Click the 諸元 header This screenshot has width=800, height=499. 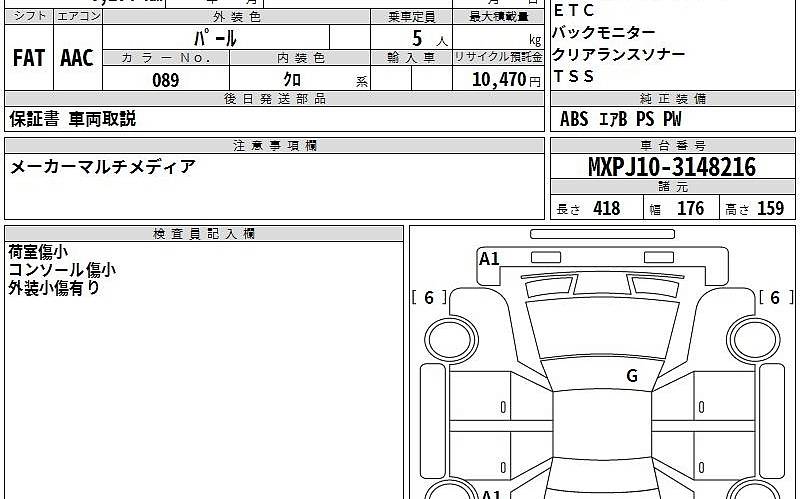[673, 187]
